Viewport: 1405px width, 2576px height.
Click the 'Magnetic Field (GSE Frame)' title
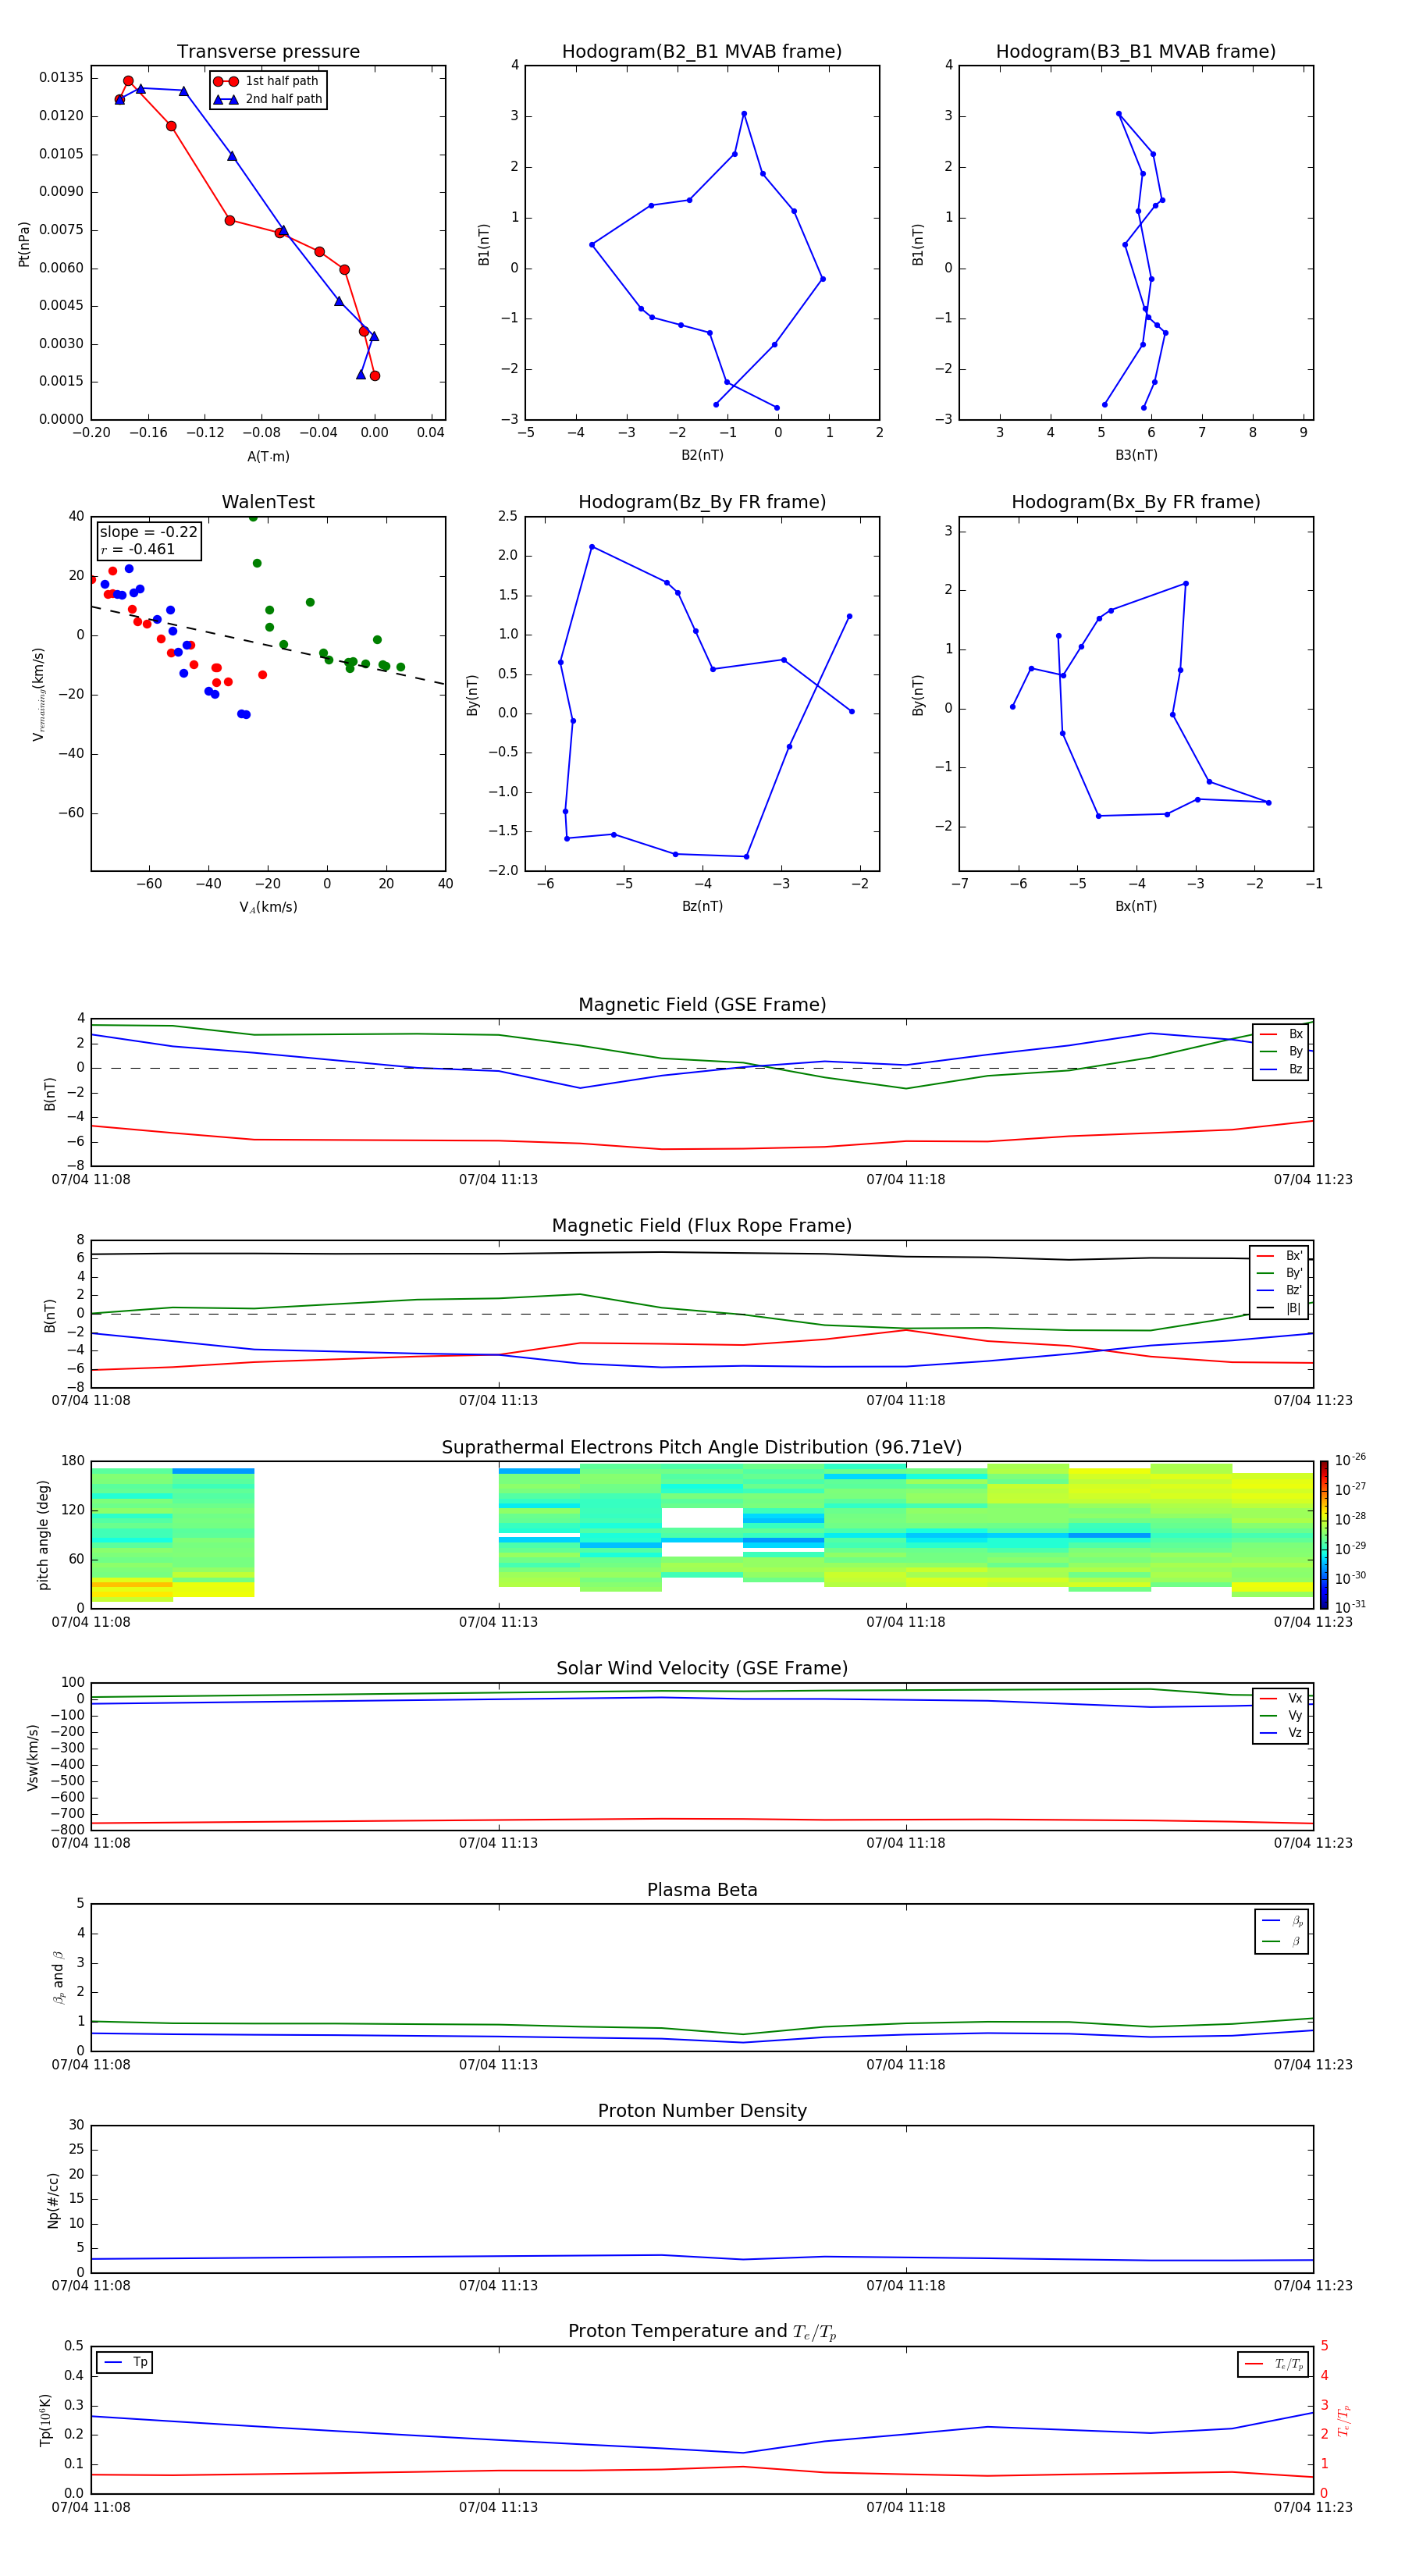[702, 1005]
